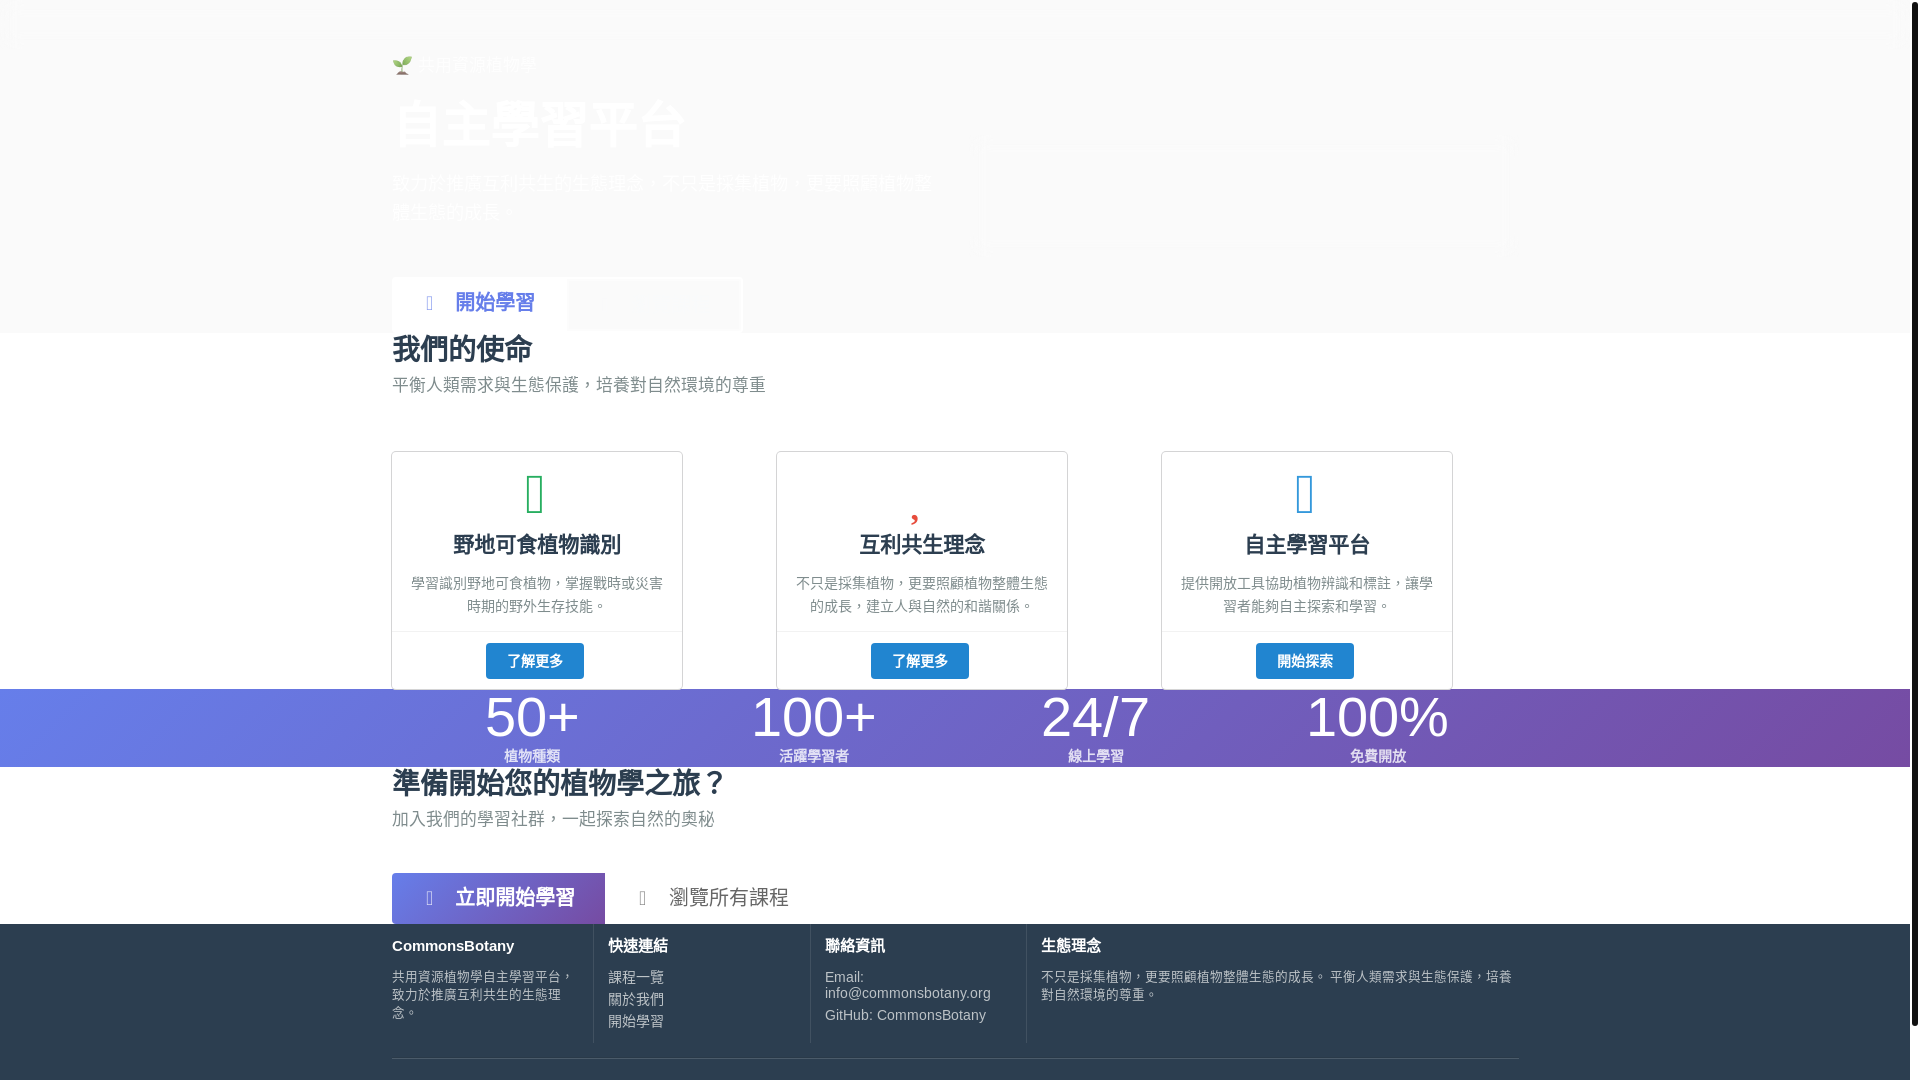Click the icon before 瀏覽所有課程
Image resolution: width=1920 pixels, height=1080 pixels.
(x=643, y=898)
